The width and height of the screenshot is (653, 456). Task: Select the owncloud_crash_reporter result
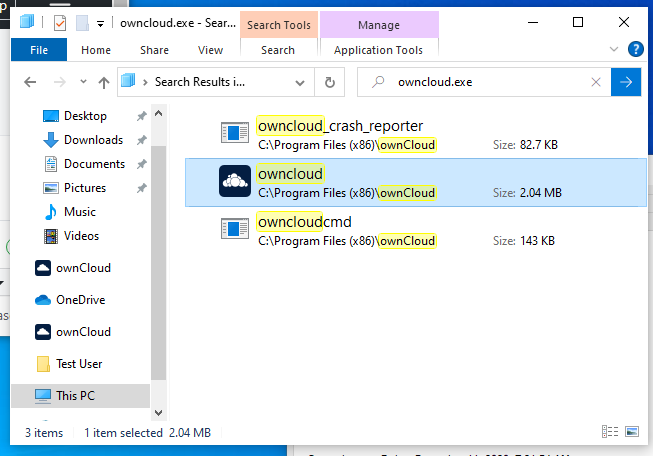click(416, 135)
